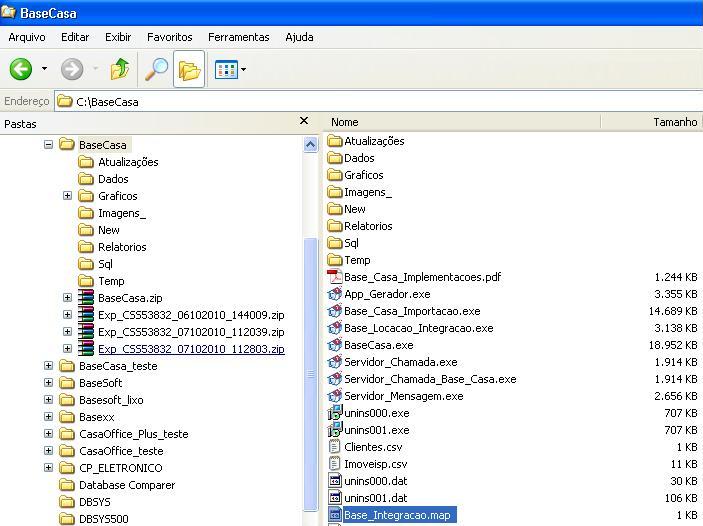703x526 pixels.
Task: Select the BaseCasa.exe application icon
Action: tap(335, 345)
